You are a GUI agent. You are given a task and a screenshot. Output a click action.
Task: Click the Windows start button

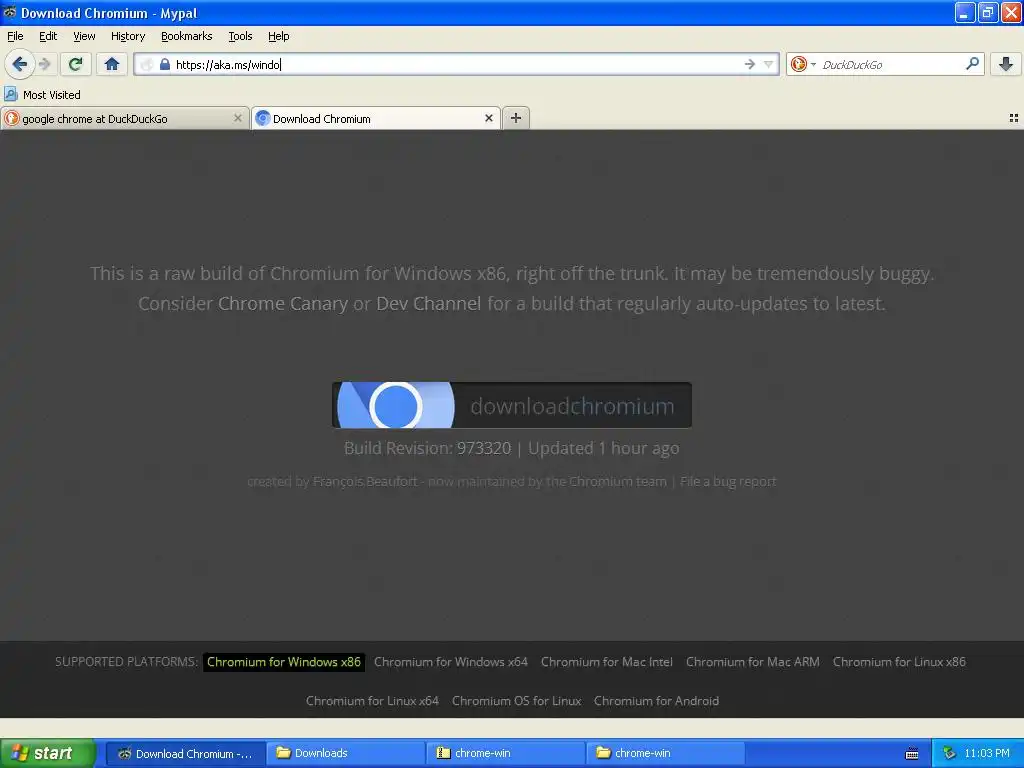(48, 753)
